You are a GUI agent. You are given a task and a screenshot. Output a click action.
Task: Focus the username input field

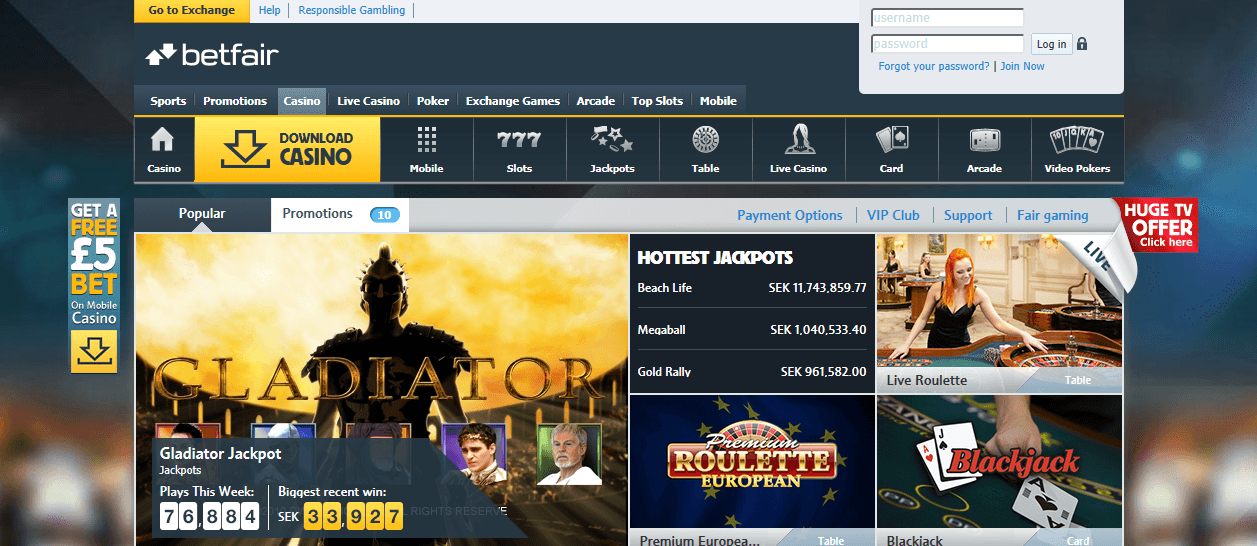tap(947, 18)
